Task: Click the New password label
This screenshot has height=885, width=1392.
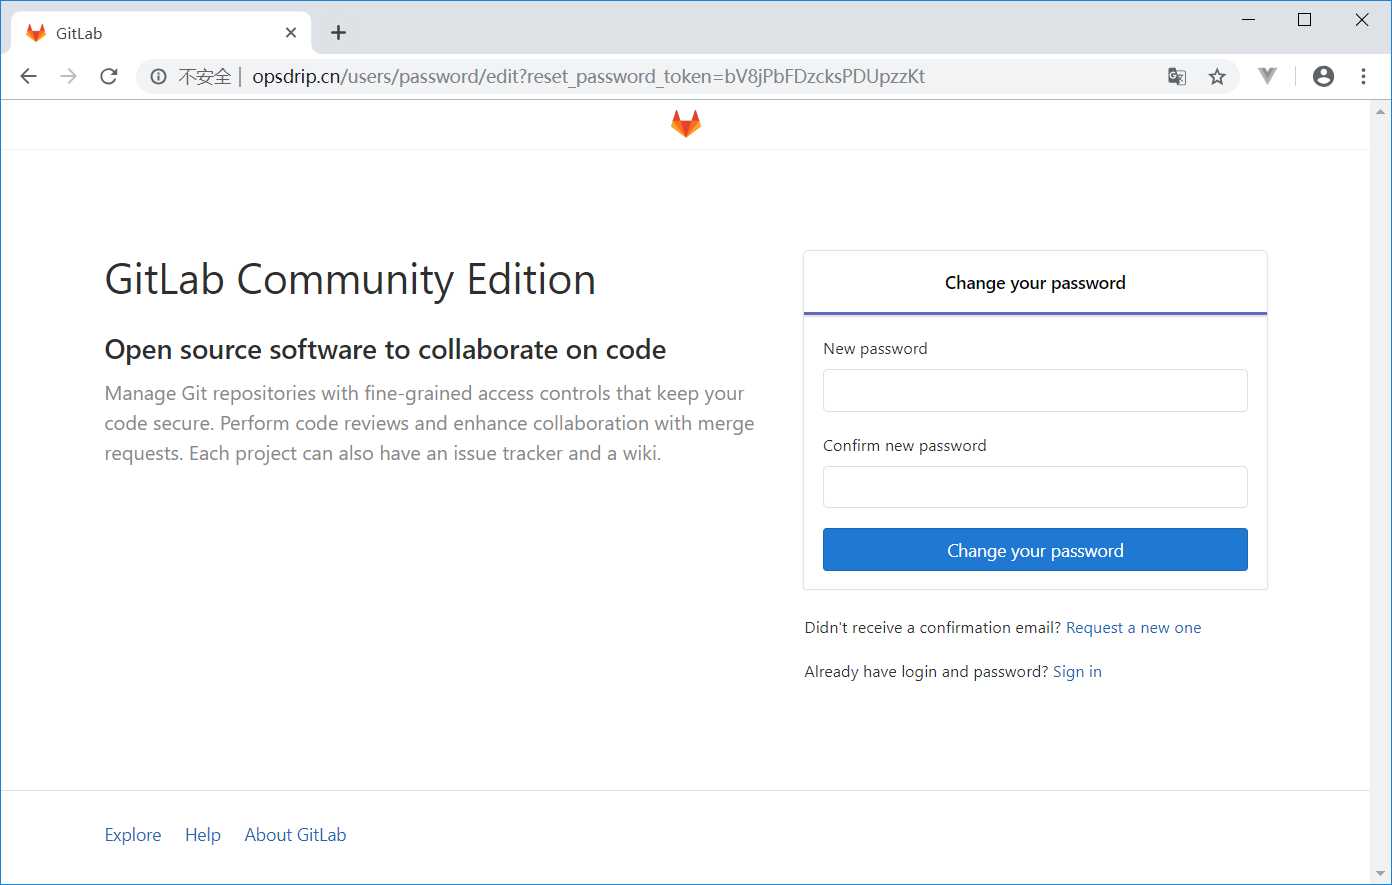Action: 875,349
